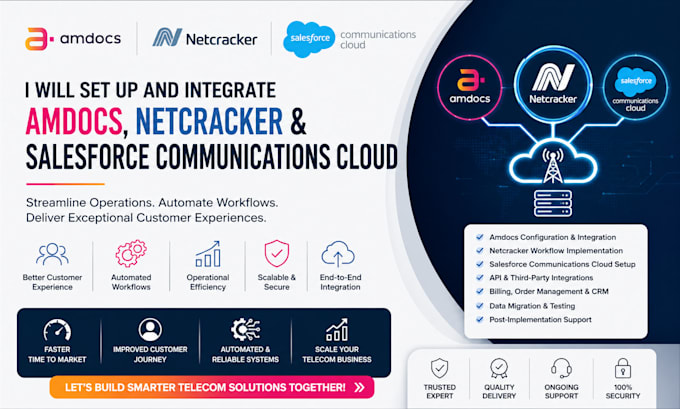
Task: Click the pink-ringed amdocs circle
Action: pos(470,86)
